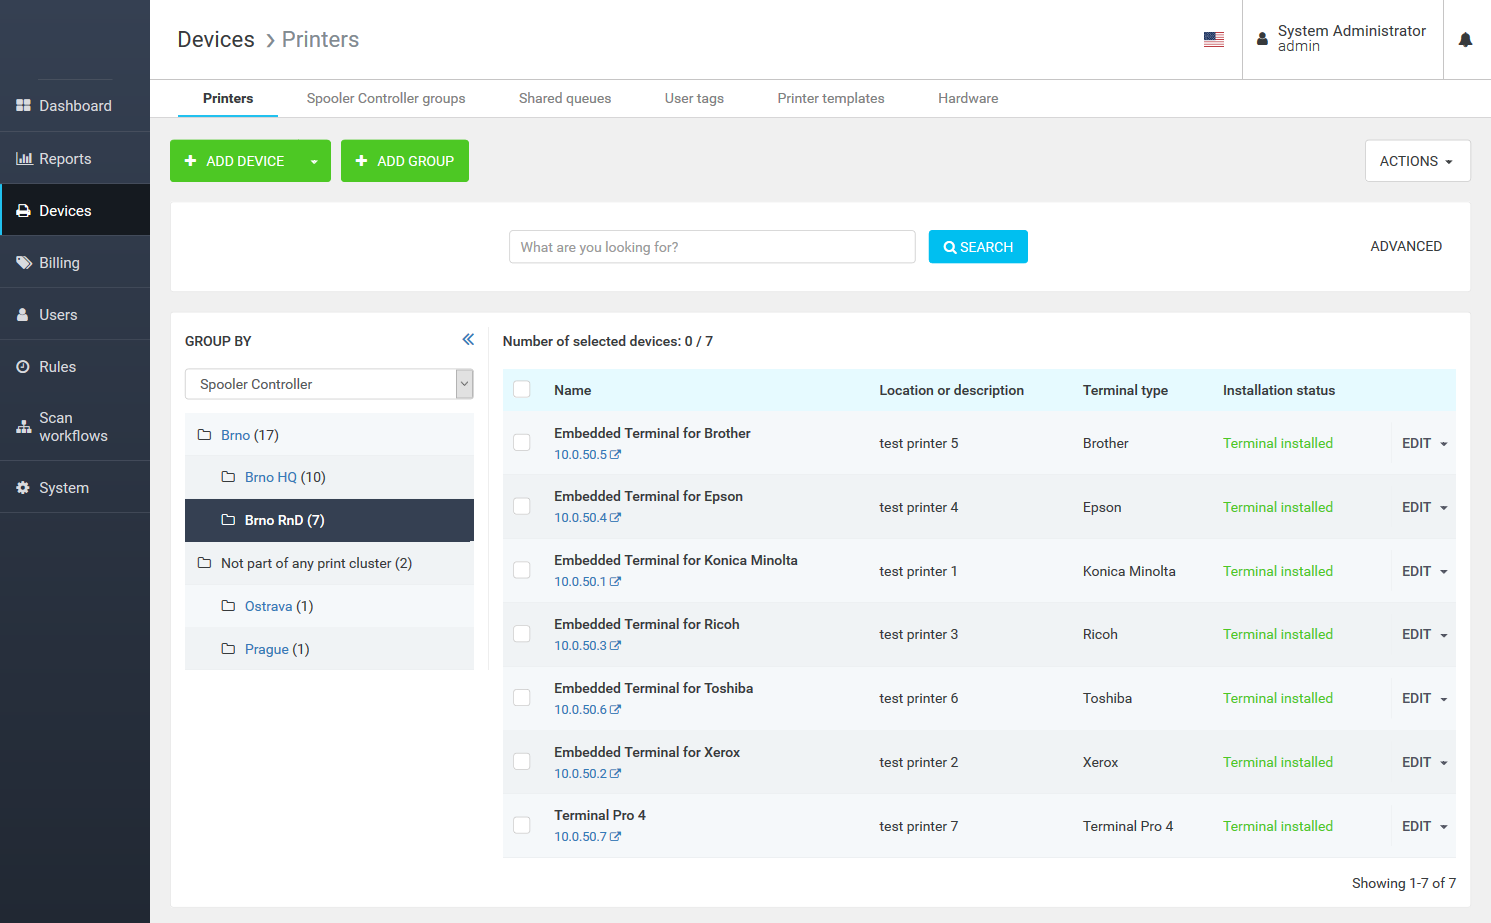
Task: Open the Dashboard from the sidebar
Action: [x=75, y=105]
